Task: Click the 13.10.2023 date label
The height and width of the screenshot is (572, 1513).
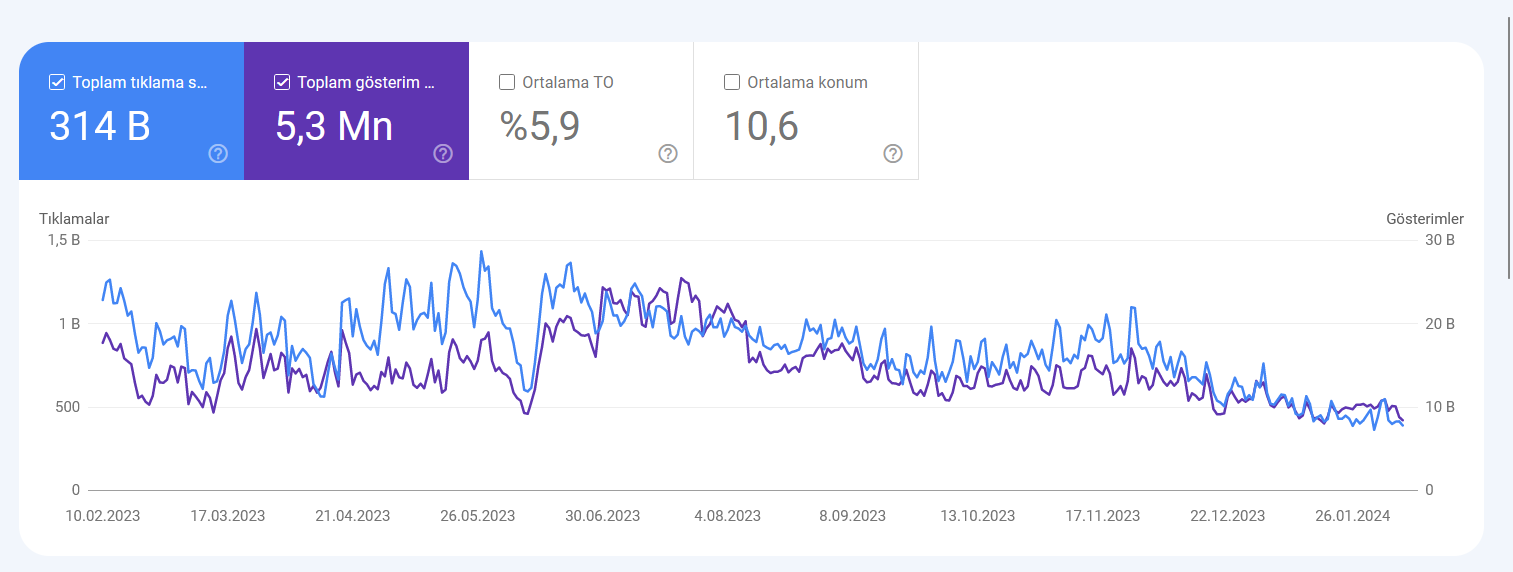Action: point(978,516)
